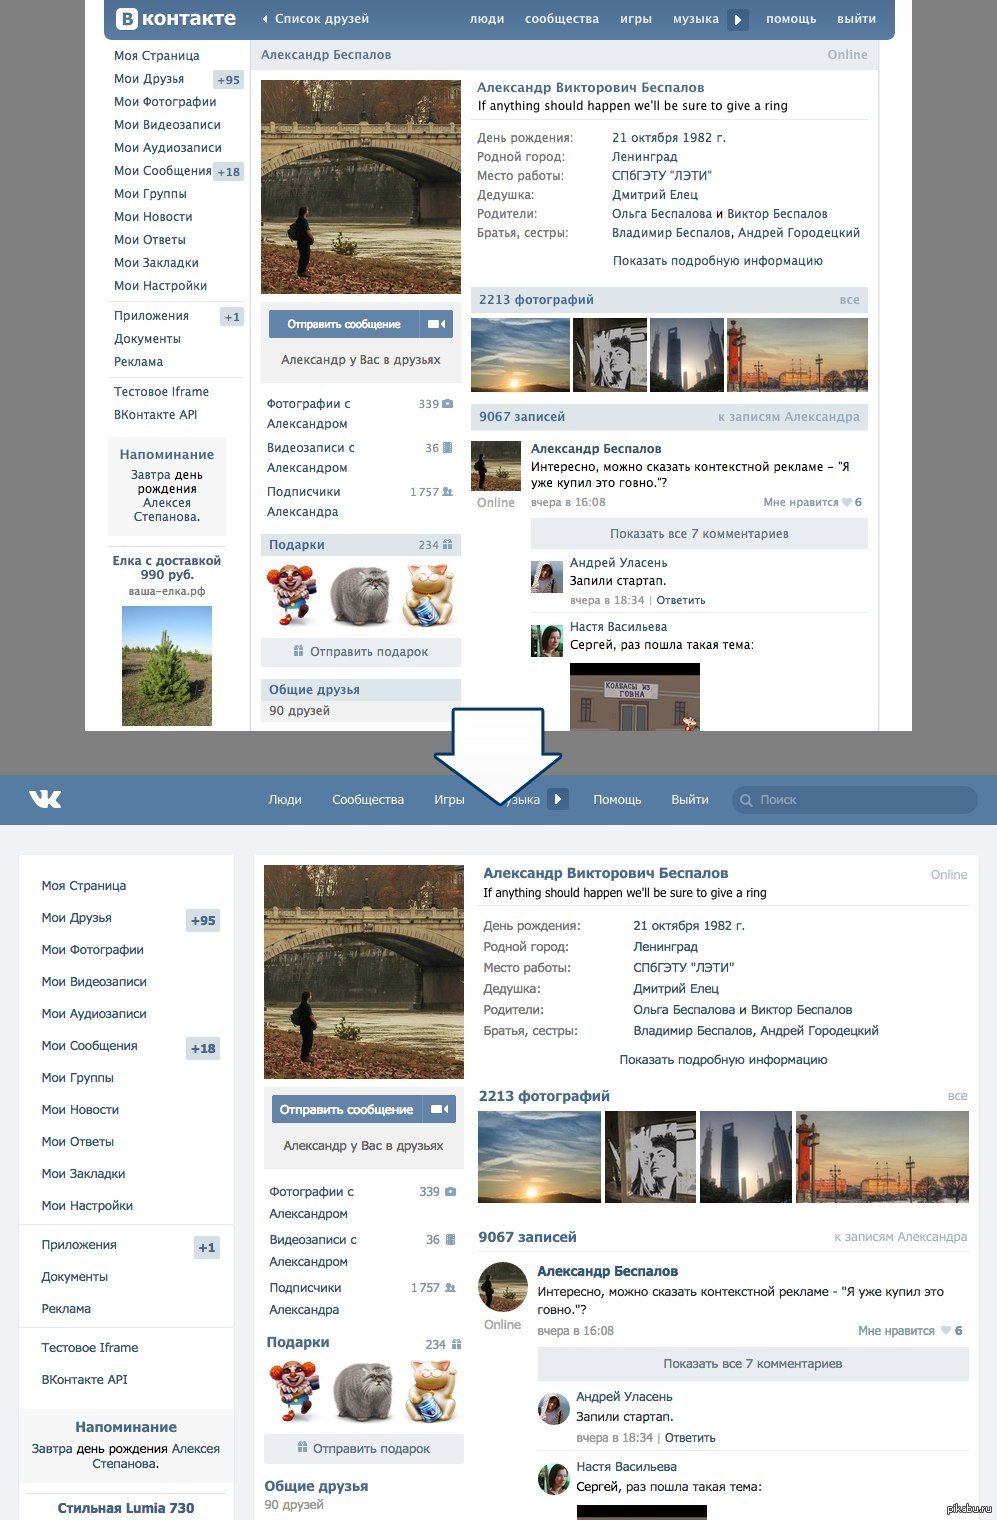Click the video call camera icon in the lower profile
This screenshot has width=997, height=1520.
coord(438,1109)
